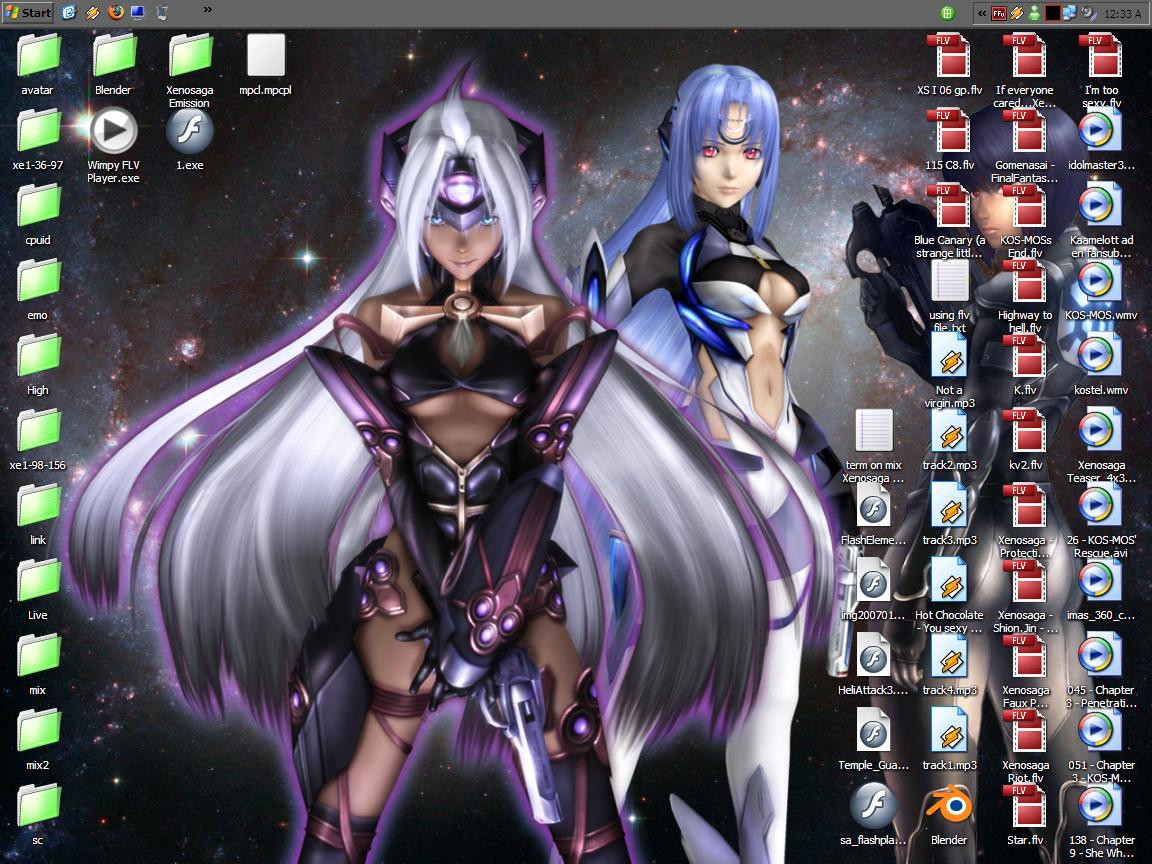The image size is (1152, 864).
Task: Select the cpuid folder
Action: (37, 215)
